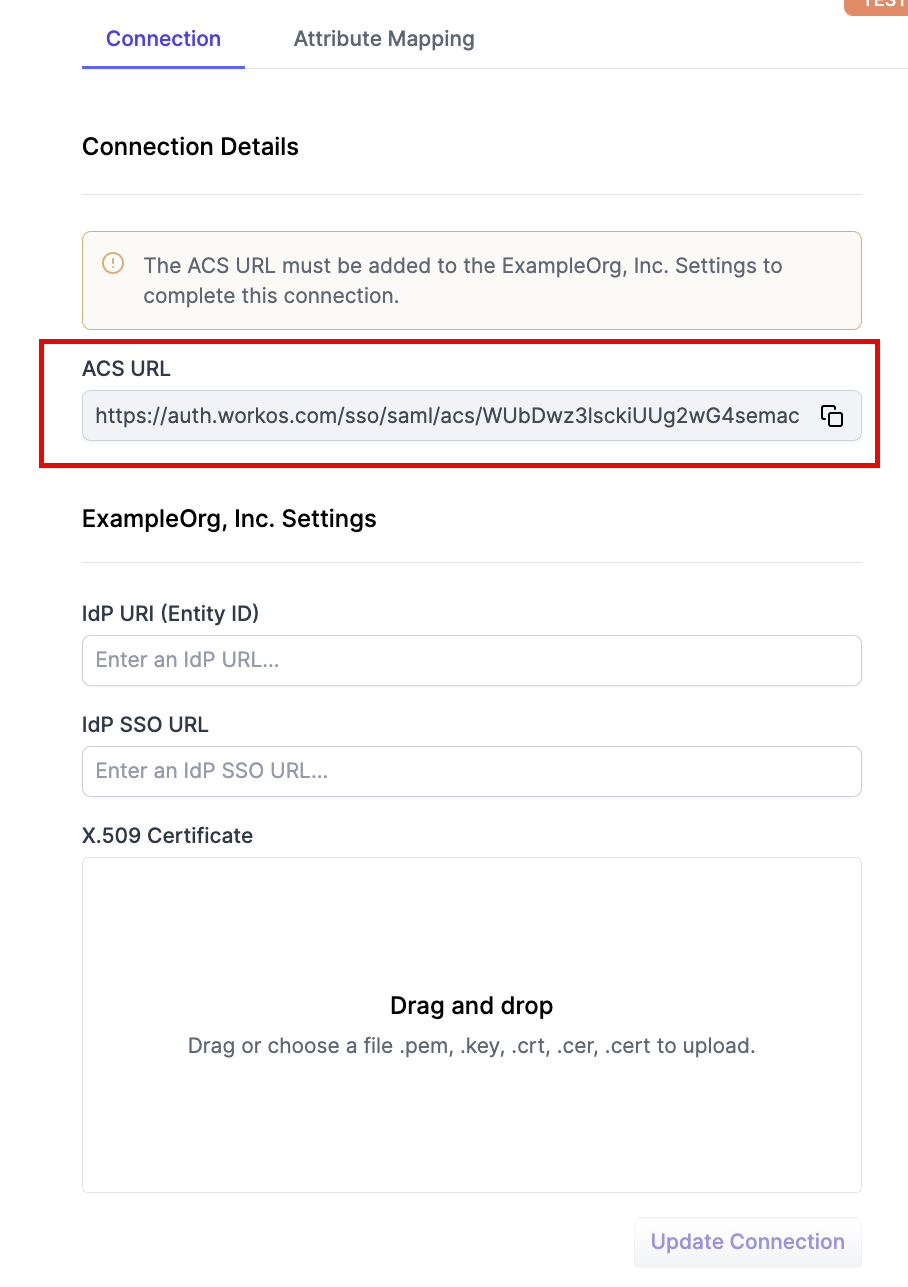Click the "Drag or choose a file" hint
The image size is (908, 1287).
point(471,1046)
